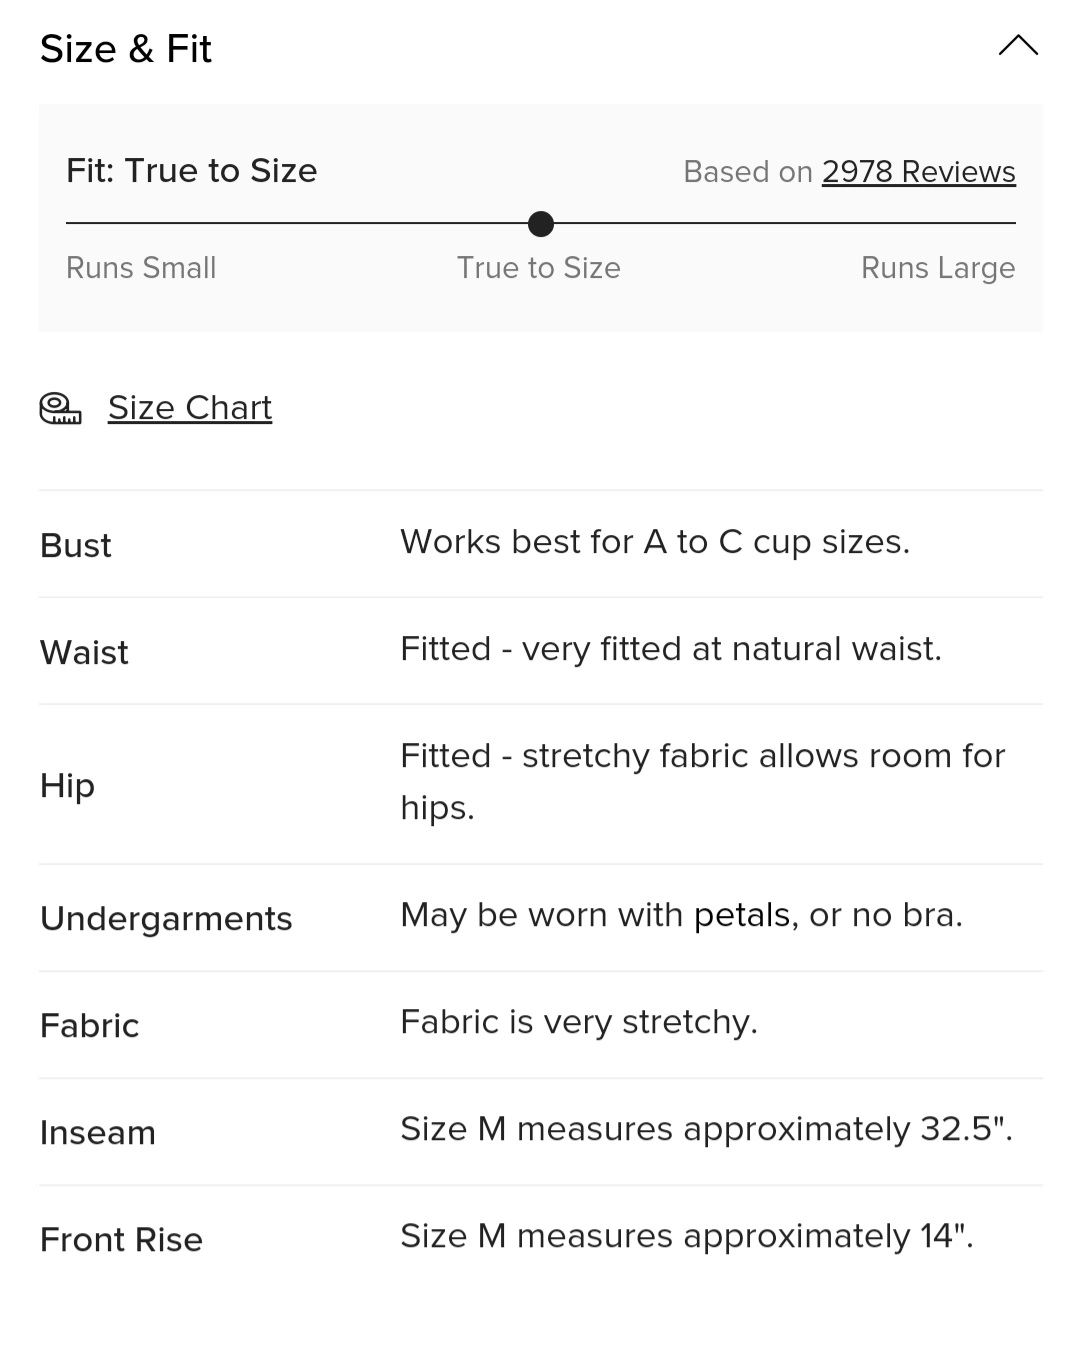This screenshot has height=1345, width=1080.
Task: Select the Runs Large label
Action: 937,268
